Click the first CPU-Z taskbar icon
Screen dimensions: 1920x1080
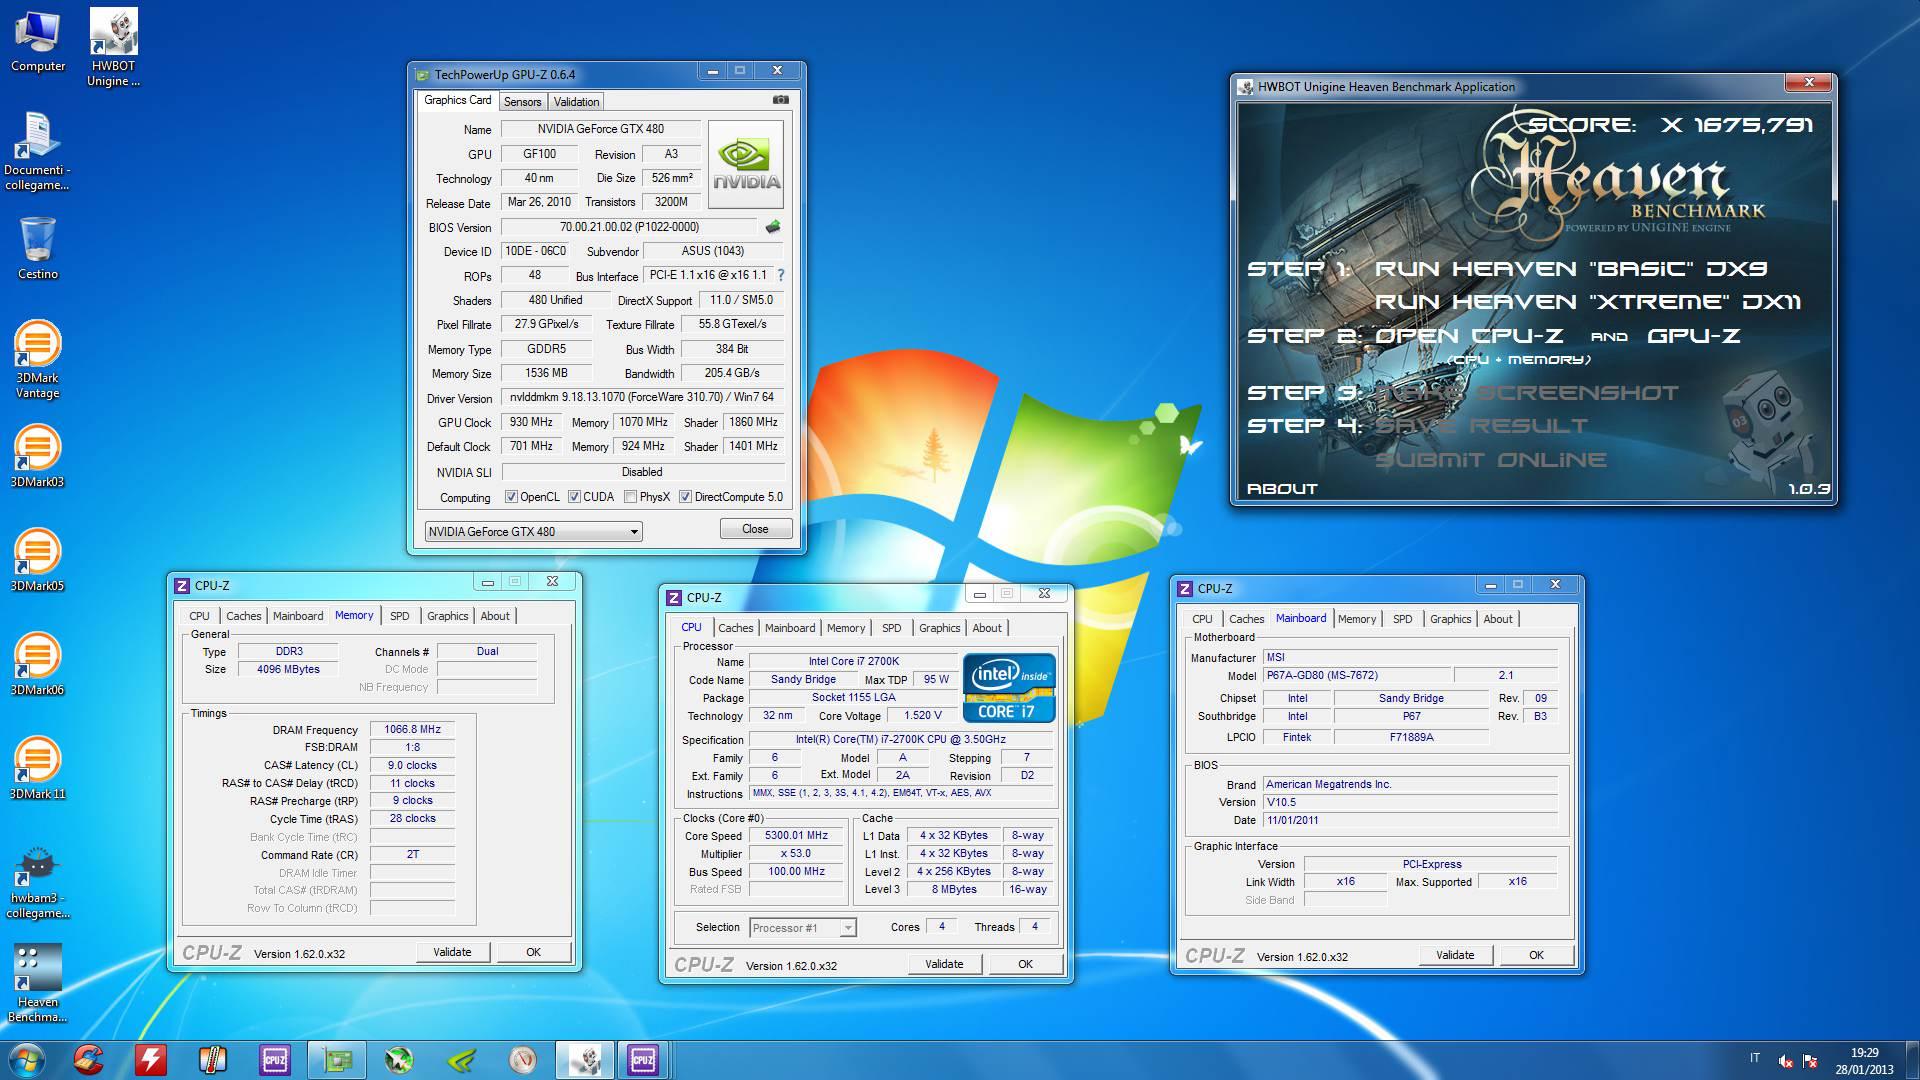275,1060
